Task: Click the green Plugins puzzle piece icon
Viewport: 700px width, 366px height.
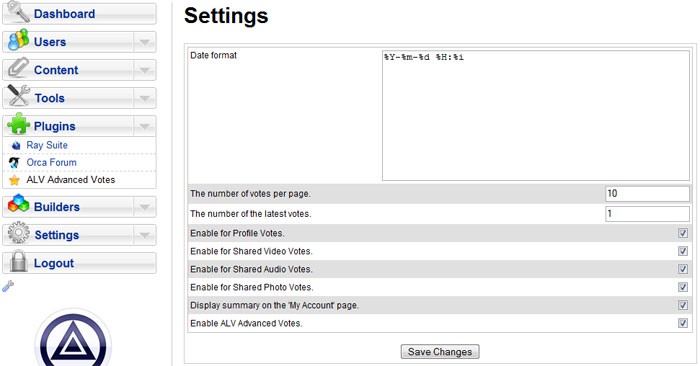Action: tap(18, 124)
